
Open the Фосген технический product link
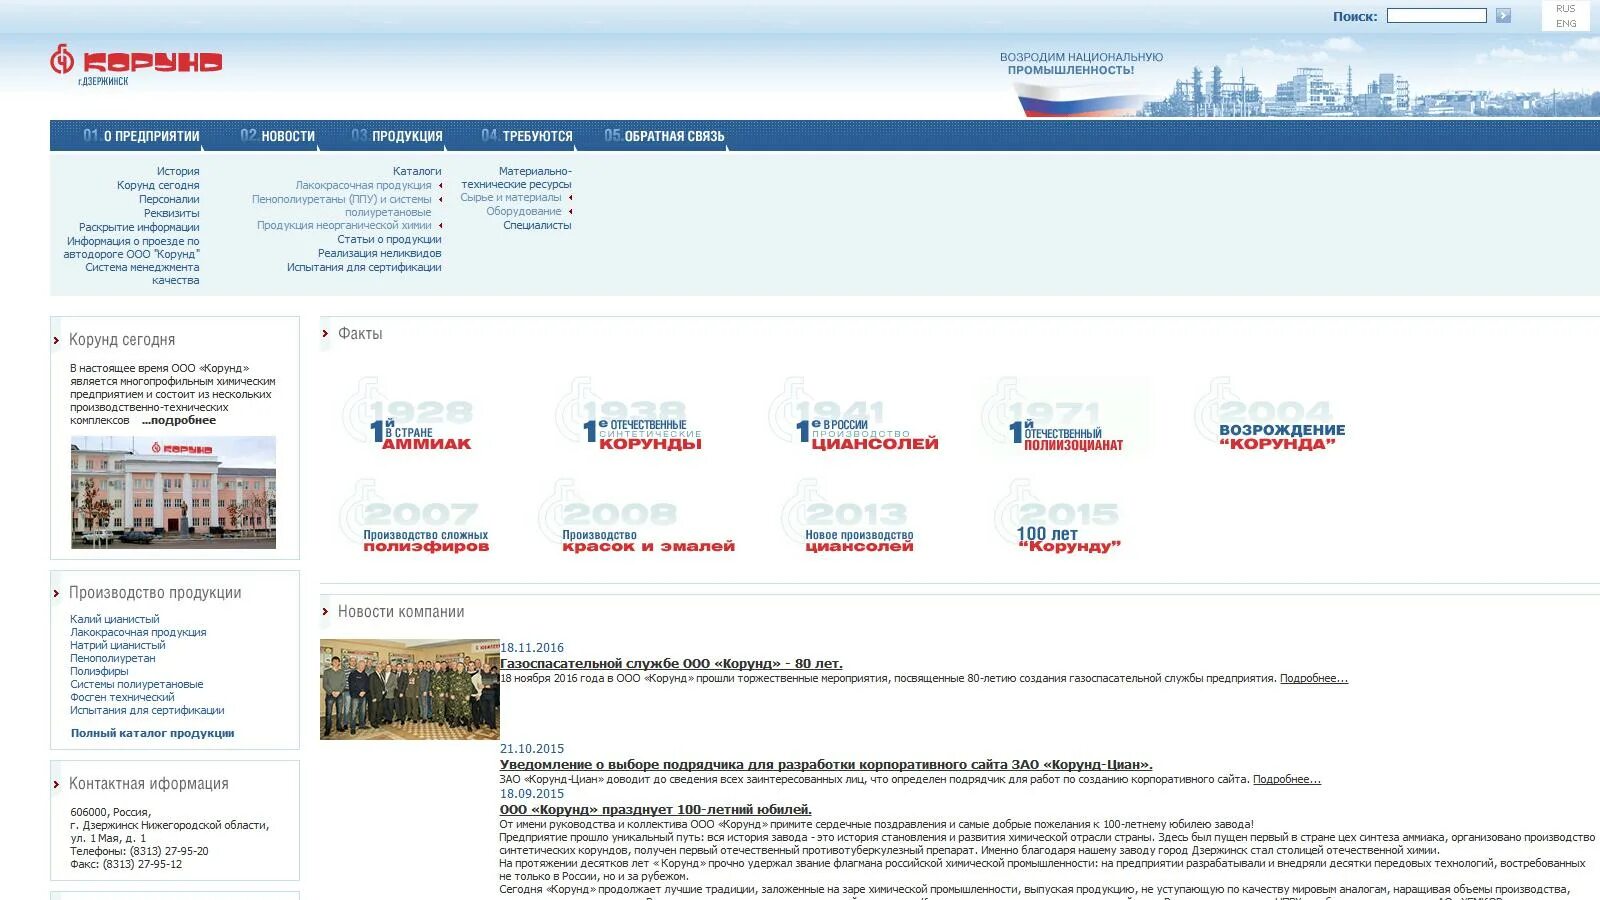tap(122, 698)
